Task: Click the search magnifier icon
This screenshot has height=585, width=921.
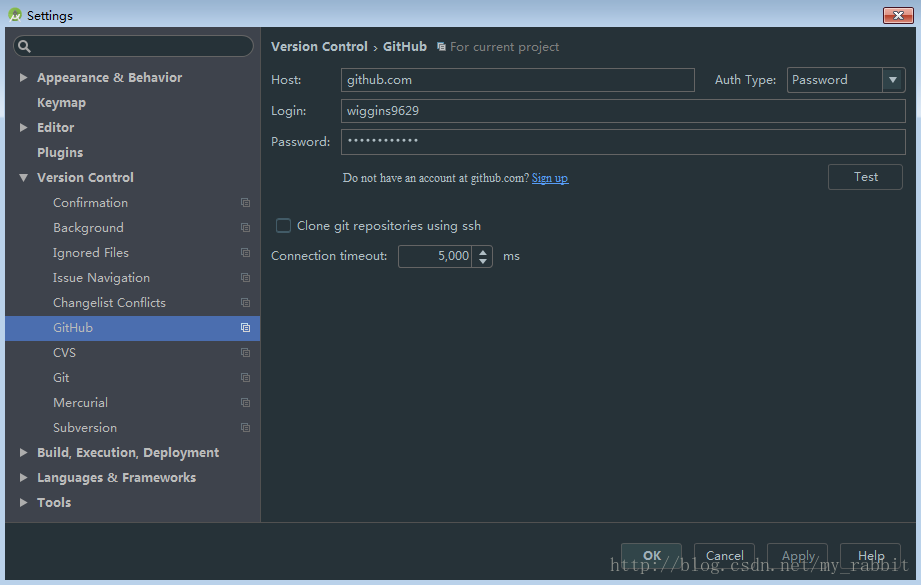Action: (24, 46)
